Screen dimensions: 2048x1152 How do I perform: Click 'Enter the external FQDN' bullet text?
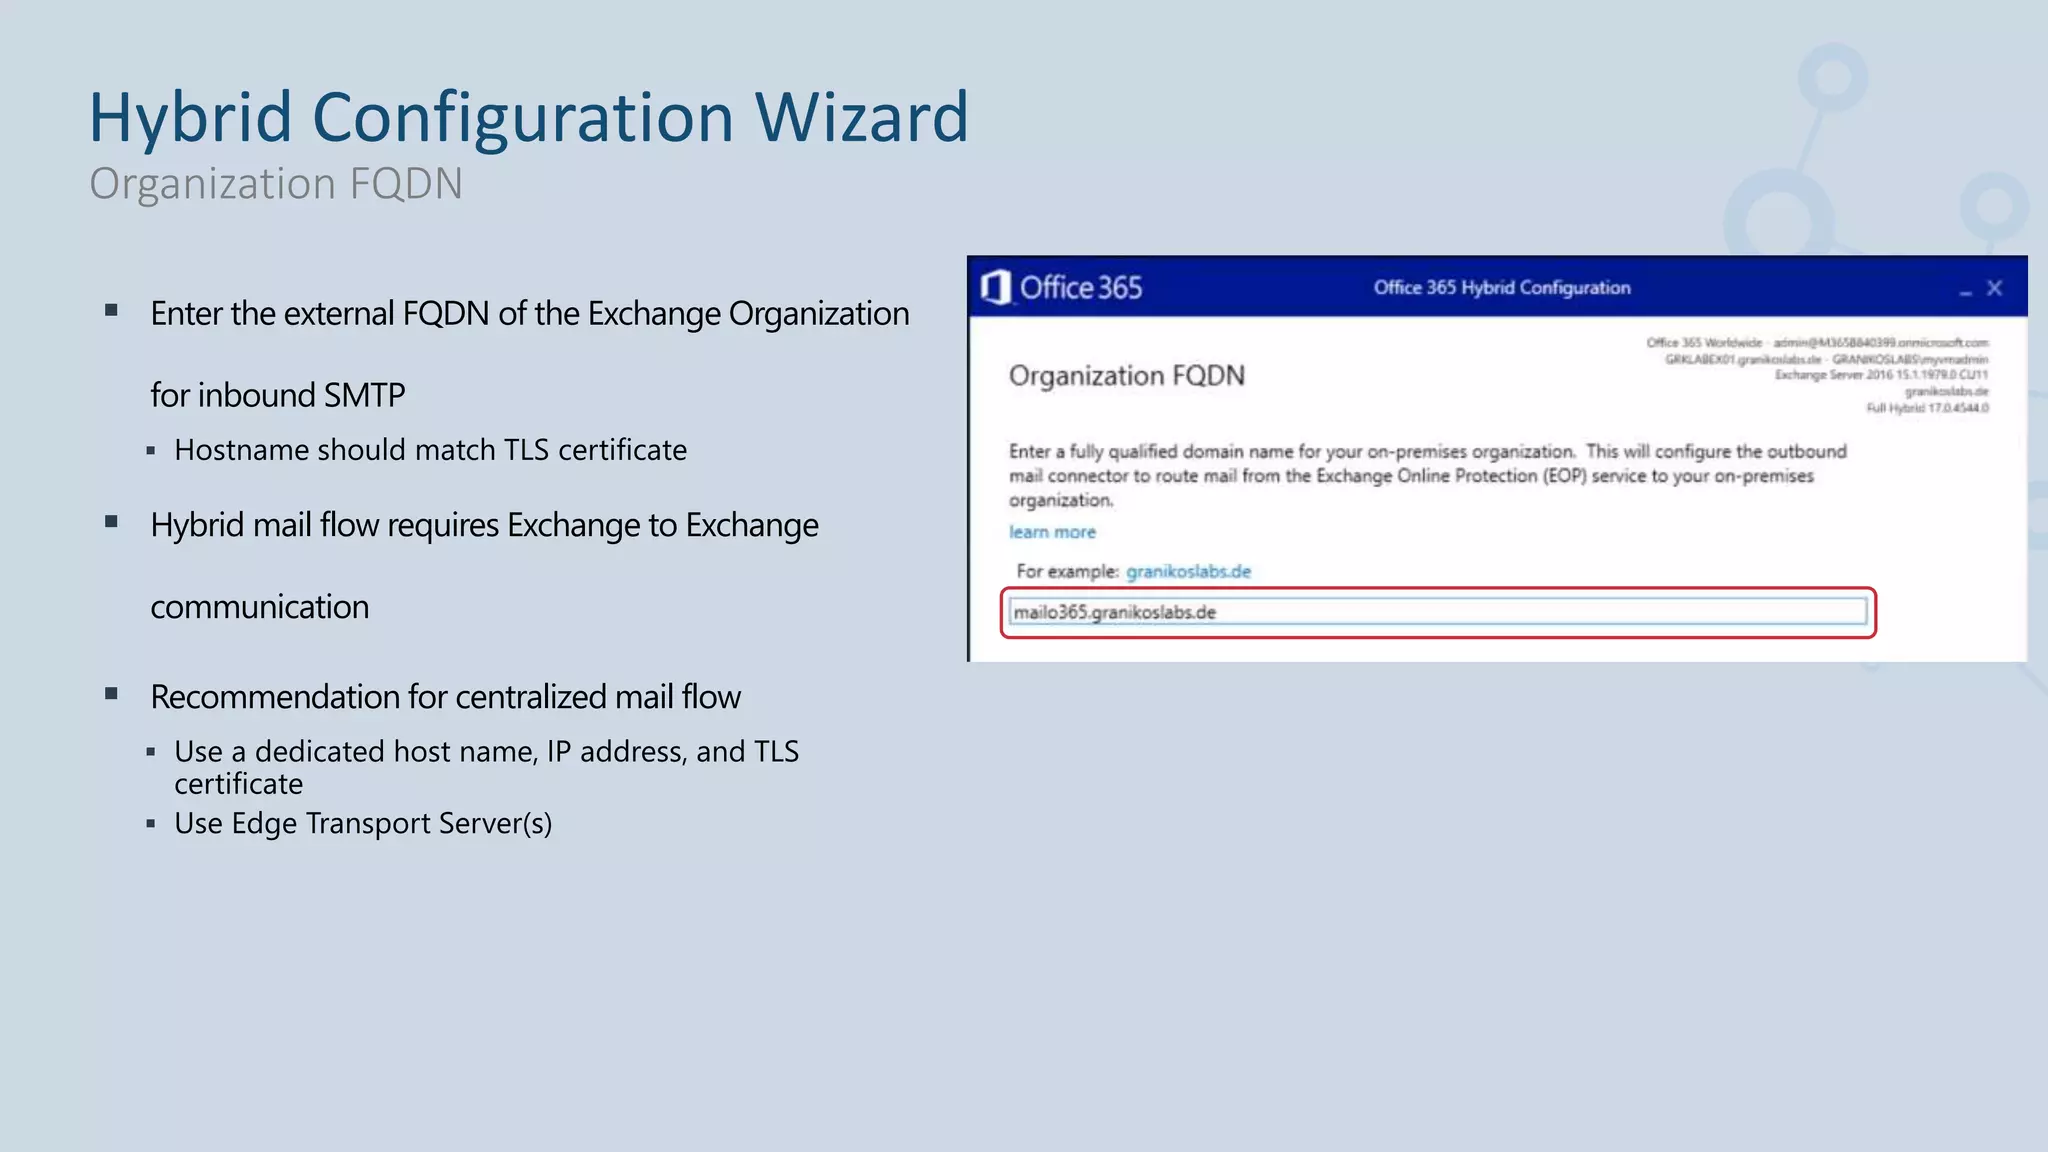(x=530, y=354)
